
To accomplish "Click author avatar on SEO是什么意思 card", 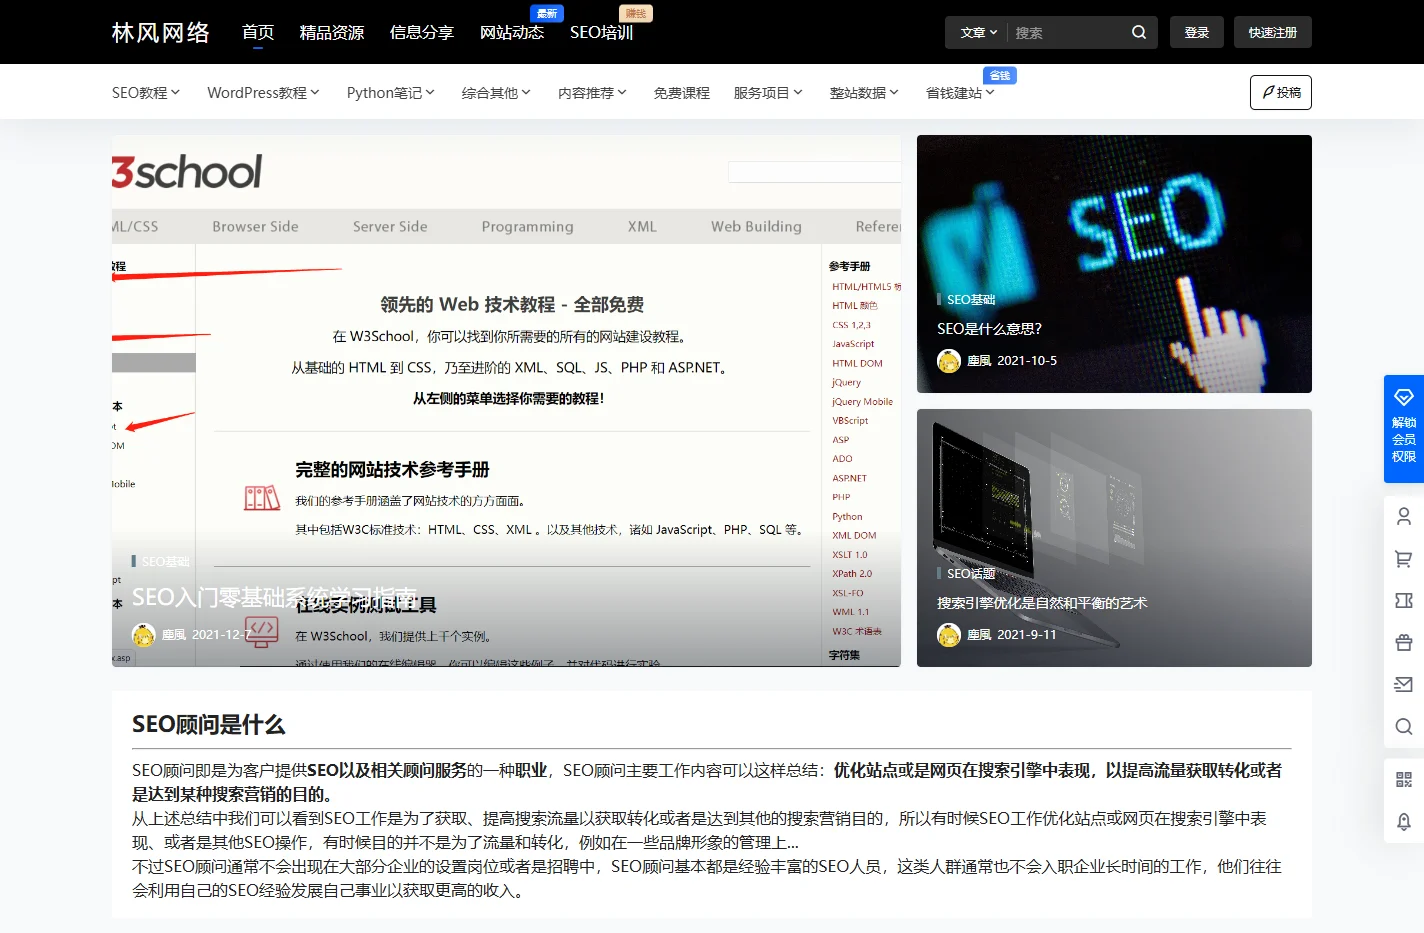I will click(949, 361).
